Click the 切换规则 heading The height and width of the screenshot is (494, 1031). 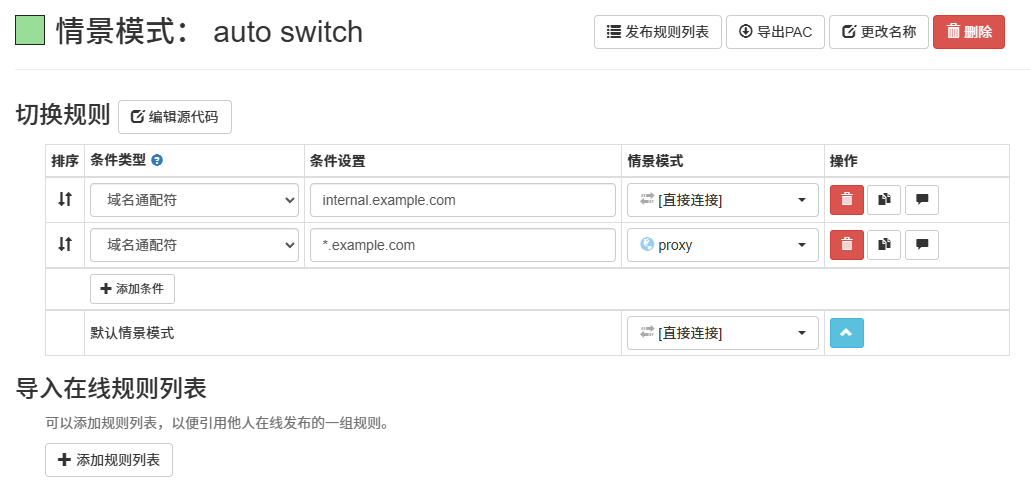pos(62,115)
